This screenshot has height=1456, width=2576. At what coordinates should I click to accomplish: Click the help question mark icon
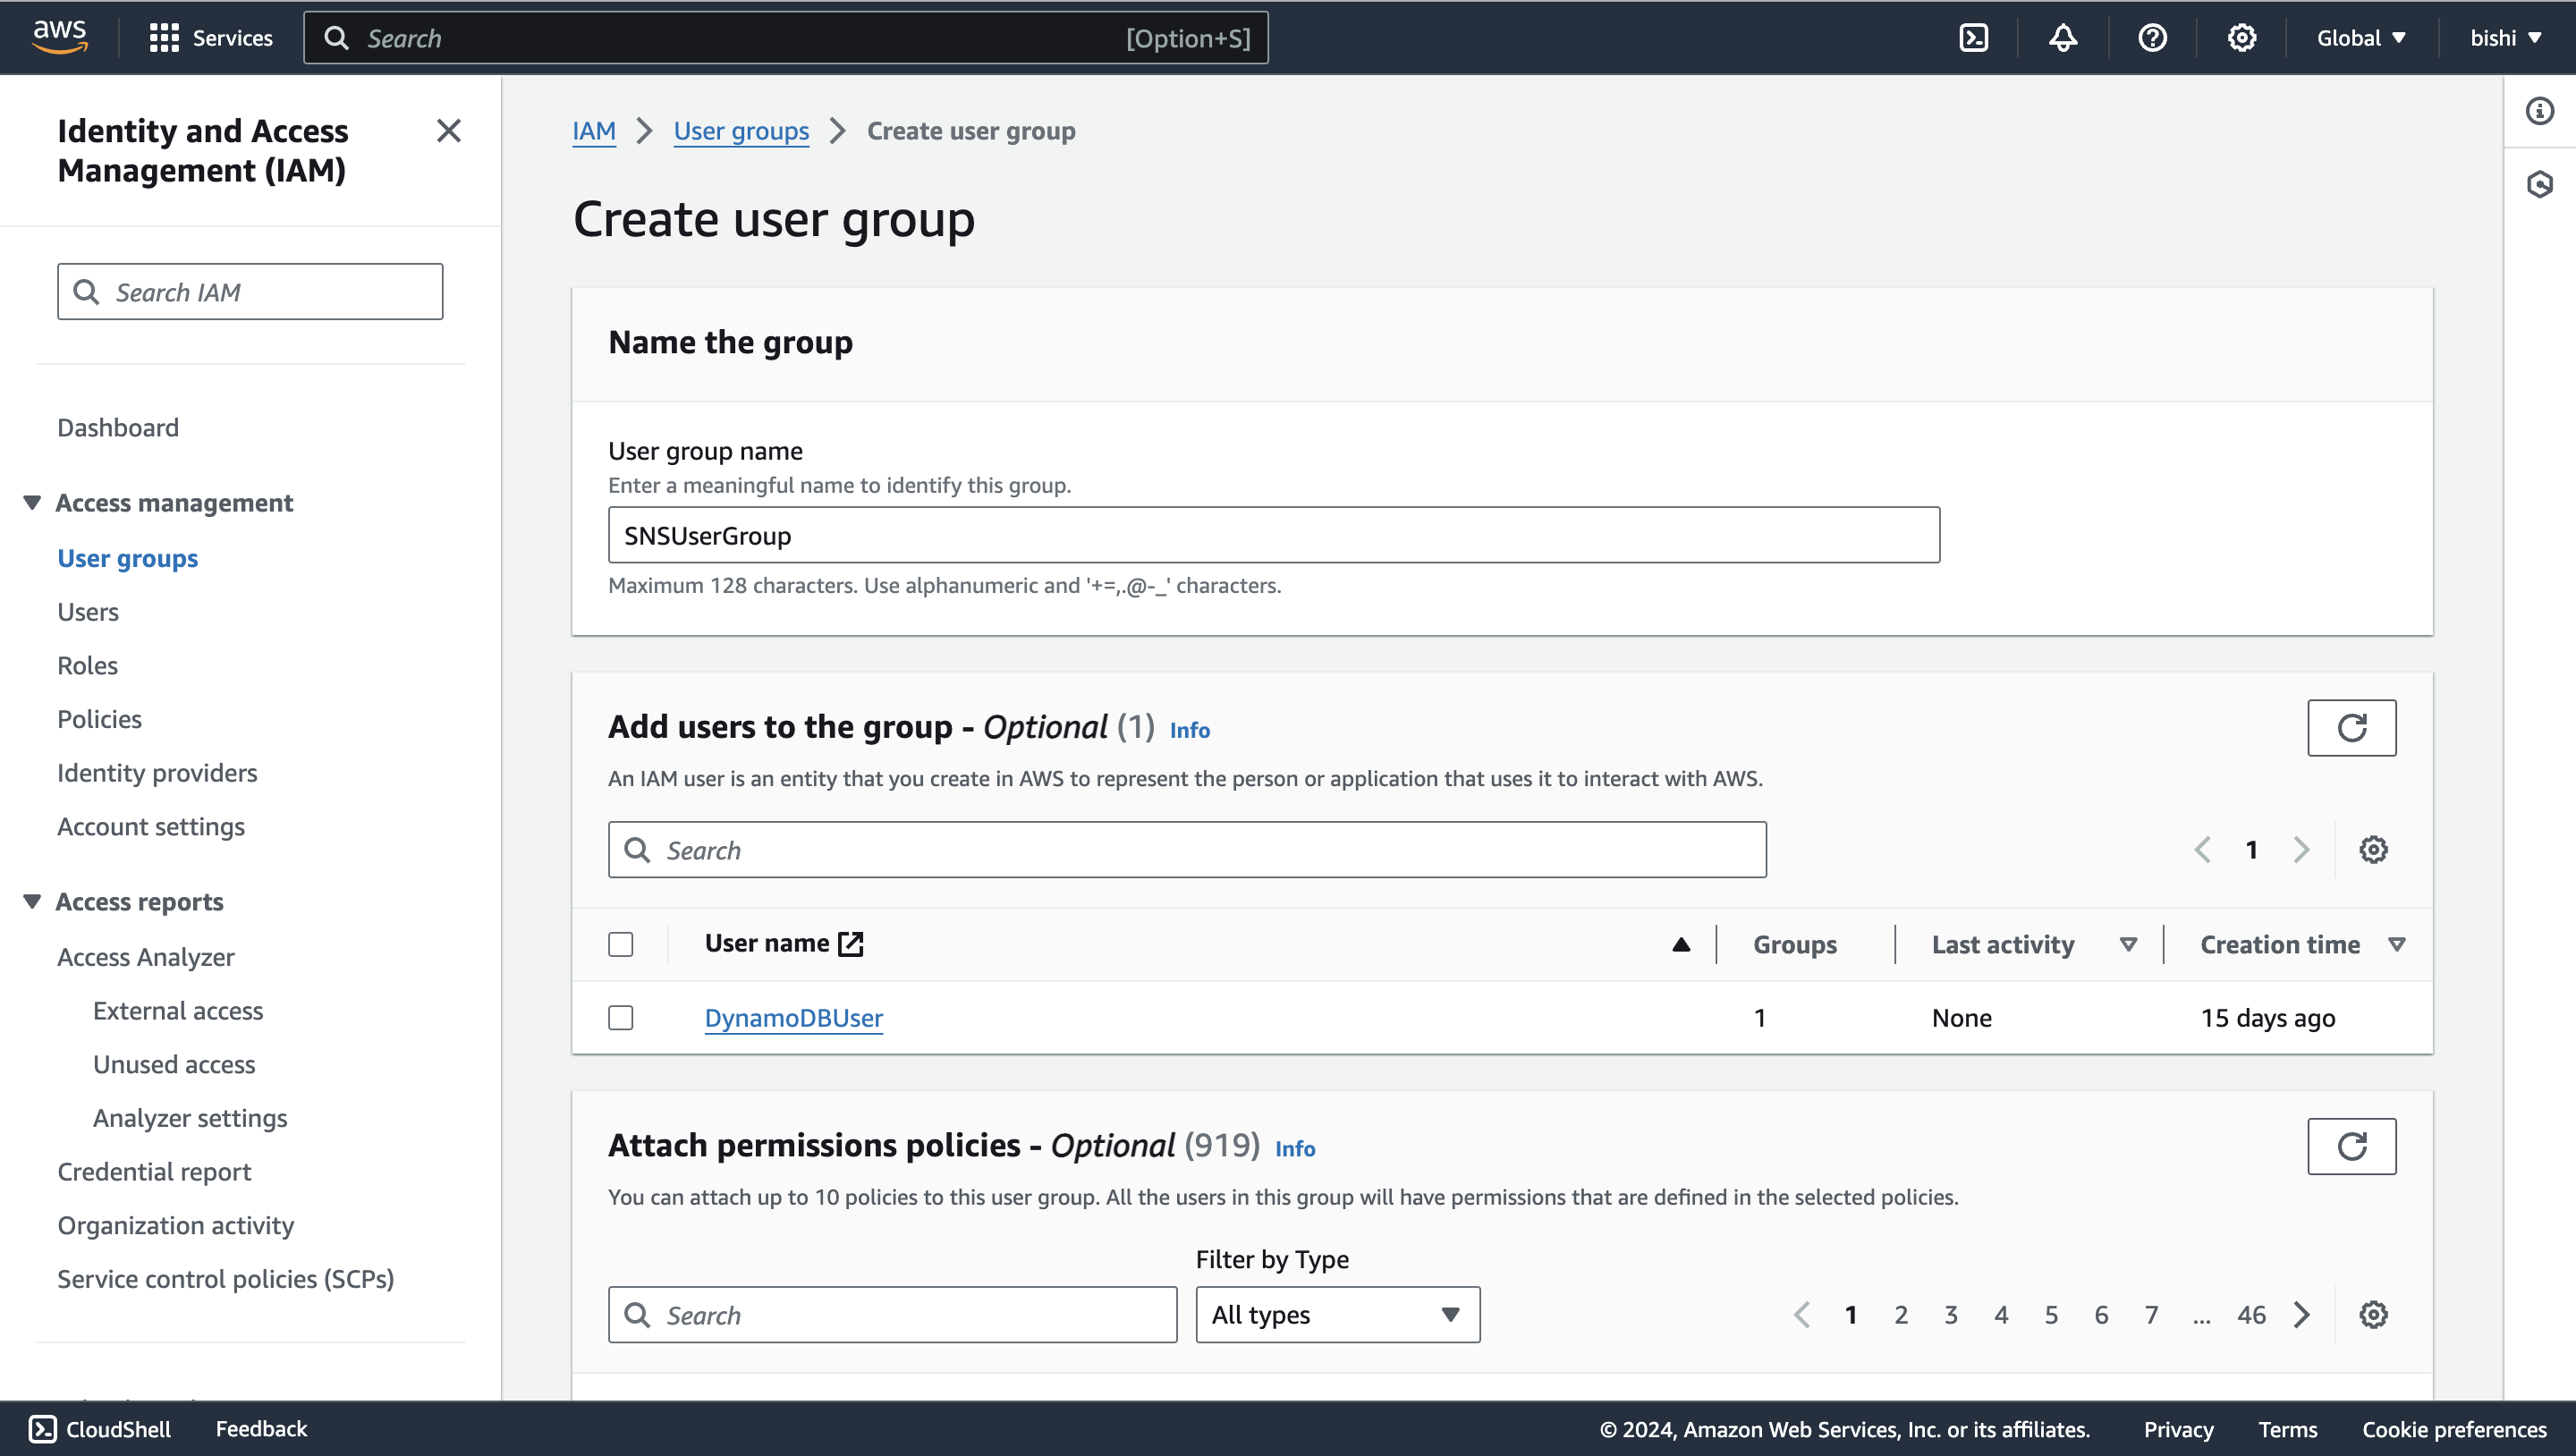pyautogui.click(x=2152, y=38)
